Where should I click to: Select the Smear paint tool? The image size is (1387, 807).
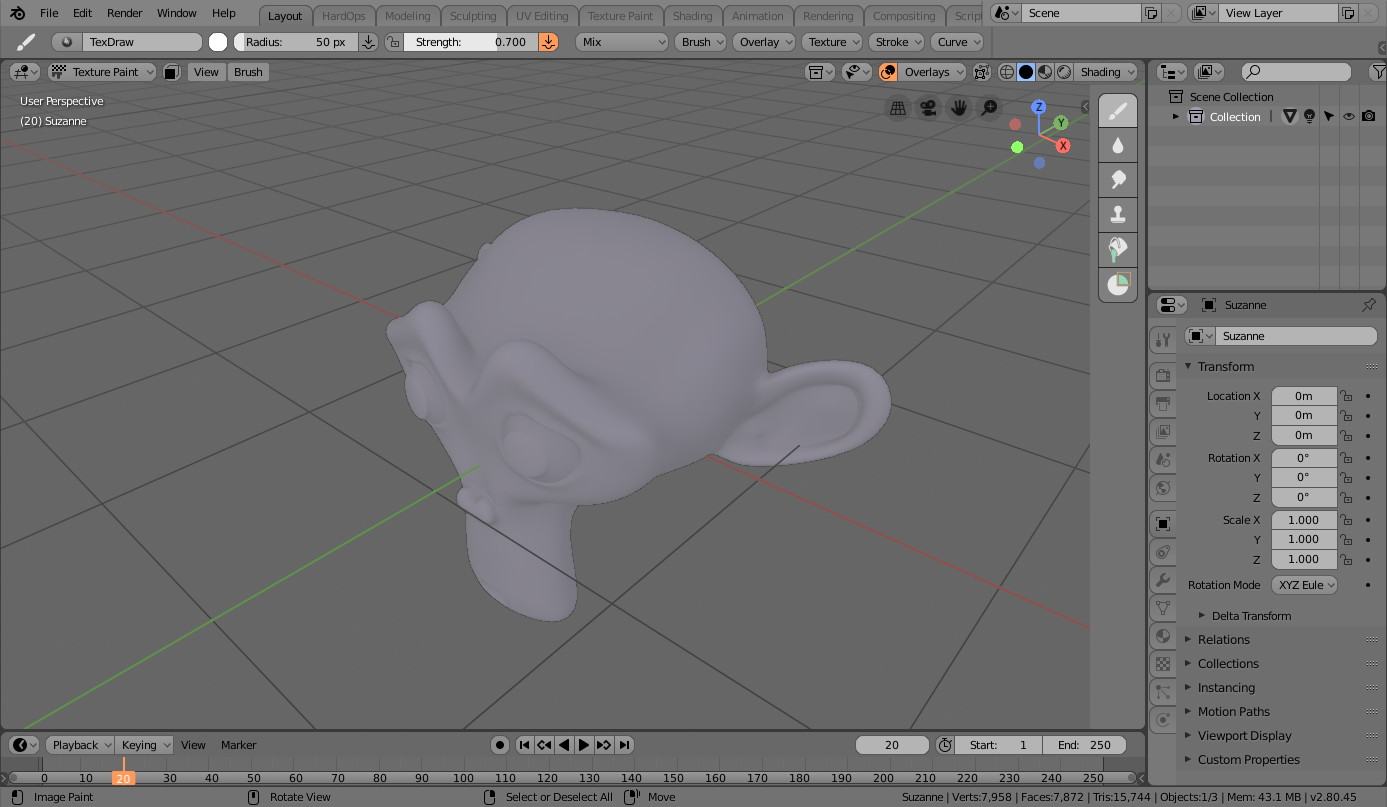pos(1118,180)
